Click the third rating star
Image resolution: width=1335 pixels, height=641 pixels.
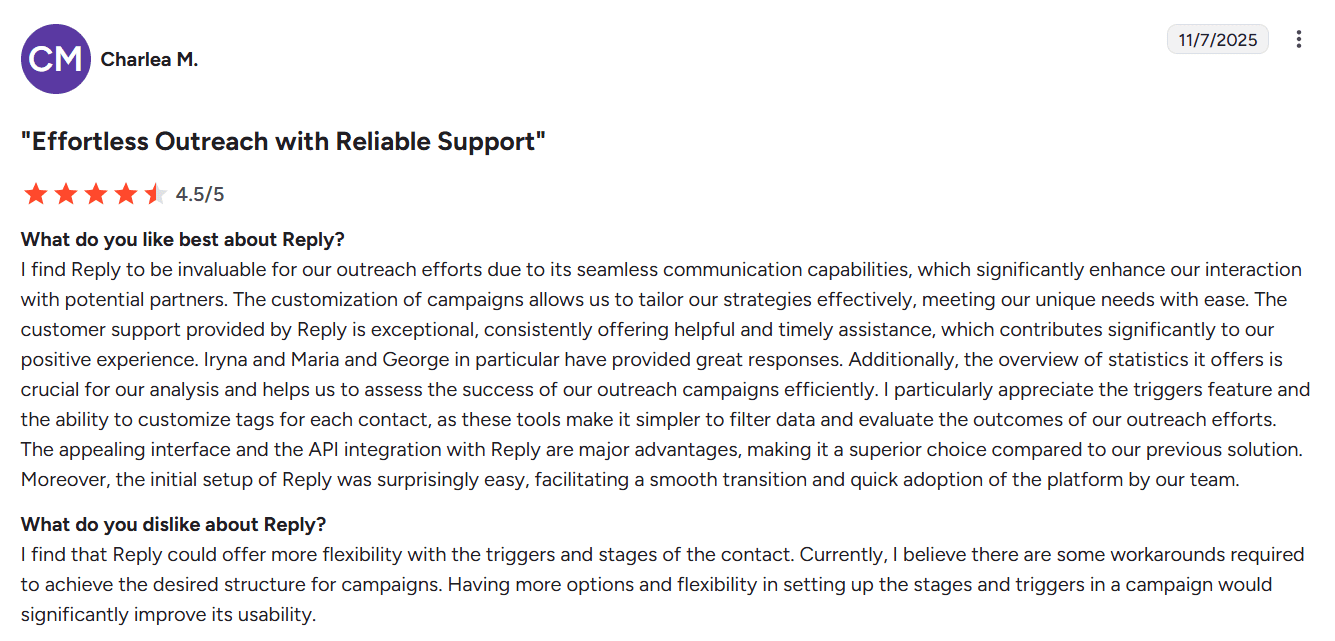click(x=95, y=194)
